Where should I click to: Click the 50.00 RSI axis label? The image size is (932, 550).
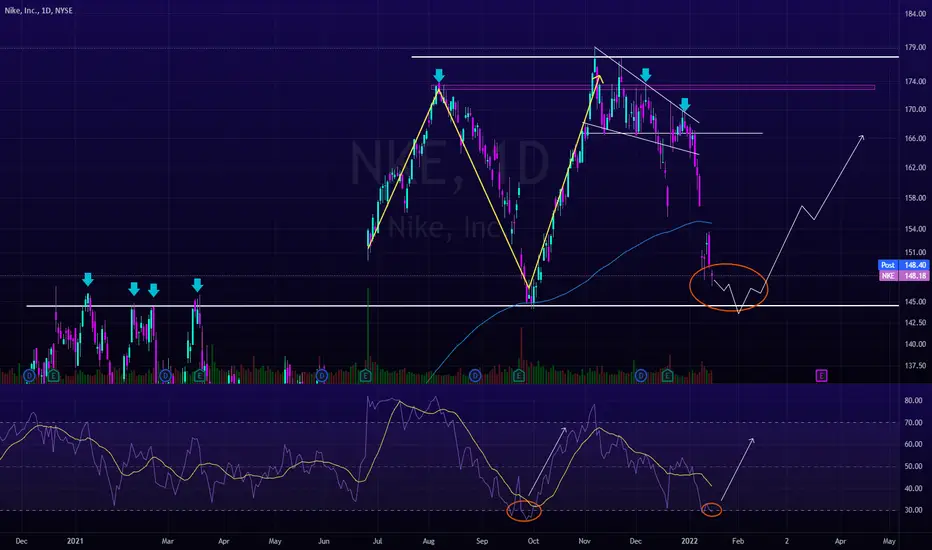[x=913, y=466]
